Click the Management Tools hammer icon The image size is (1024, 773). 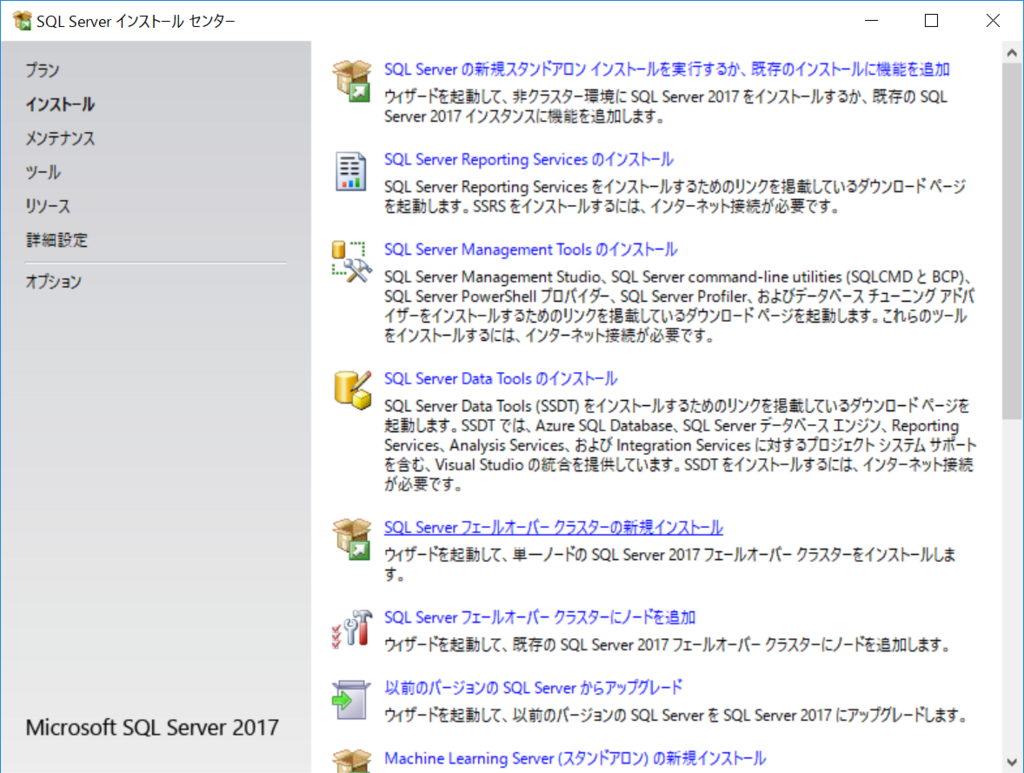pos(351,261)
